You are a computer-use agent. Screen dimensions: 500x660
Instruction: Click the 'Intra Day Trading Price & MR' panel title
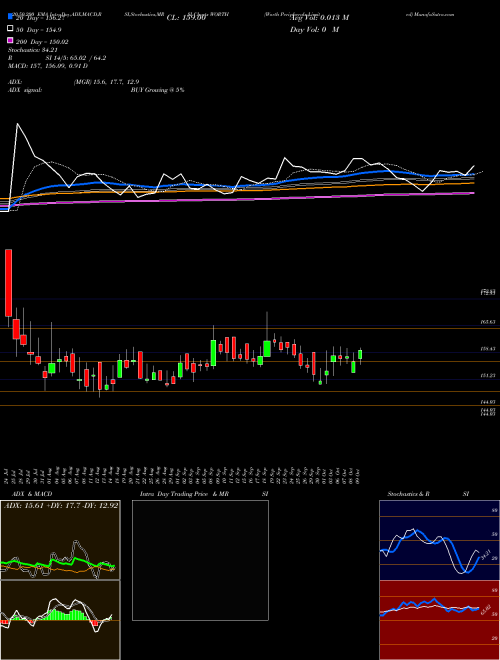[184, 494]
